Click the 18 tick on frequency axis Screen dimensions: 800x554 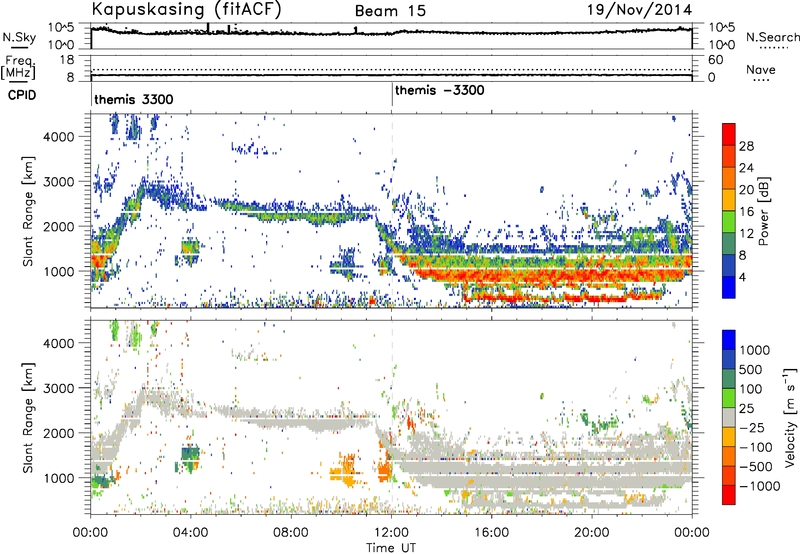(x=68, y=60)
